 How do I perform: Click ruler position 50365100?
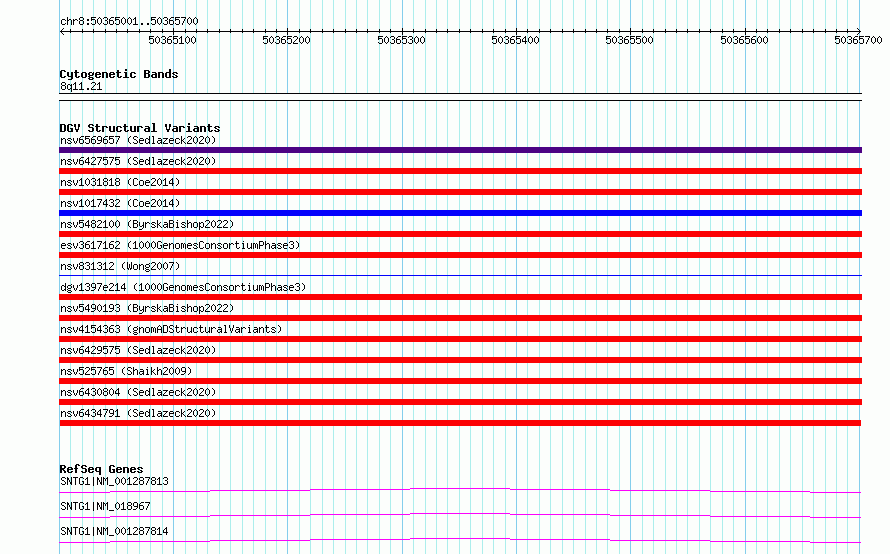click(x=173, y=40)
